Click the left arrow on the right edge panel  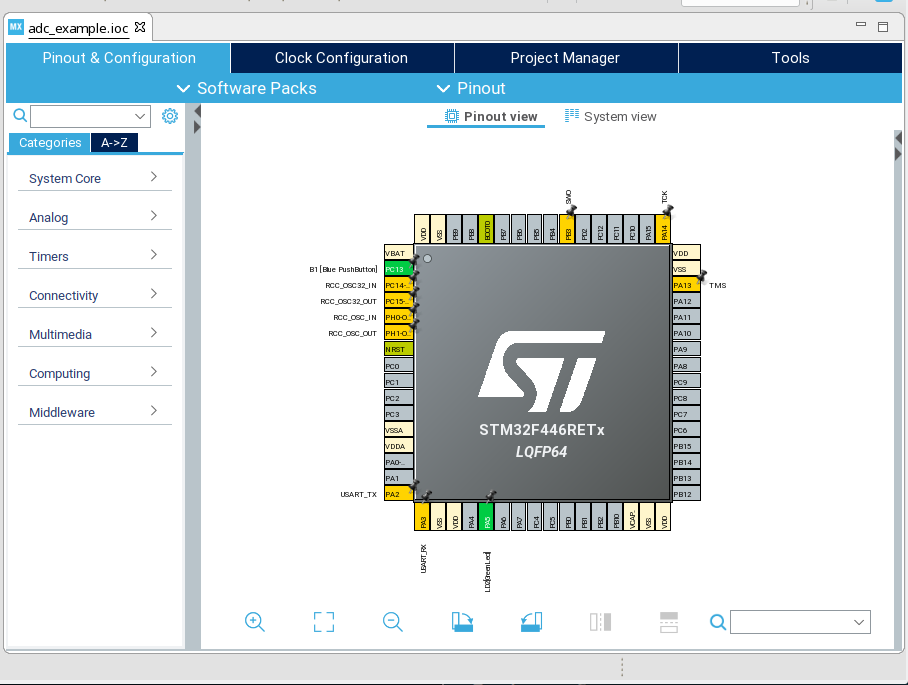click(898, 138)
